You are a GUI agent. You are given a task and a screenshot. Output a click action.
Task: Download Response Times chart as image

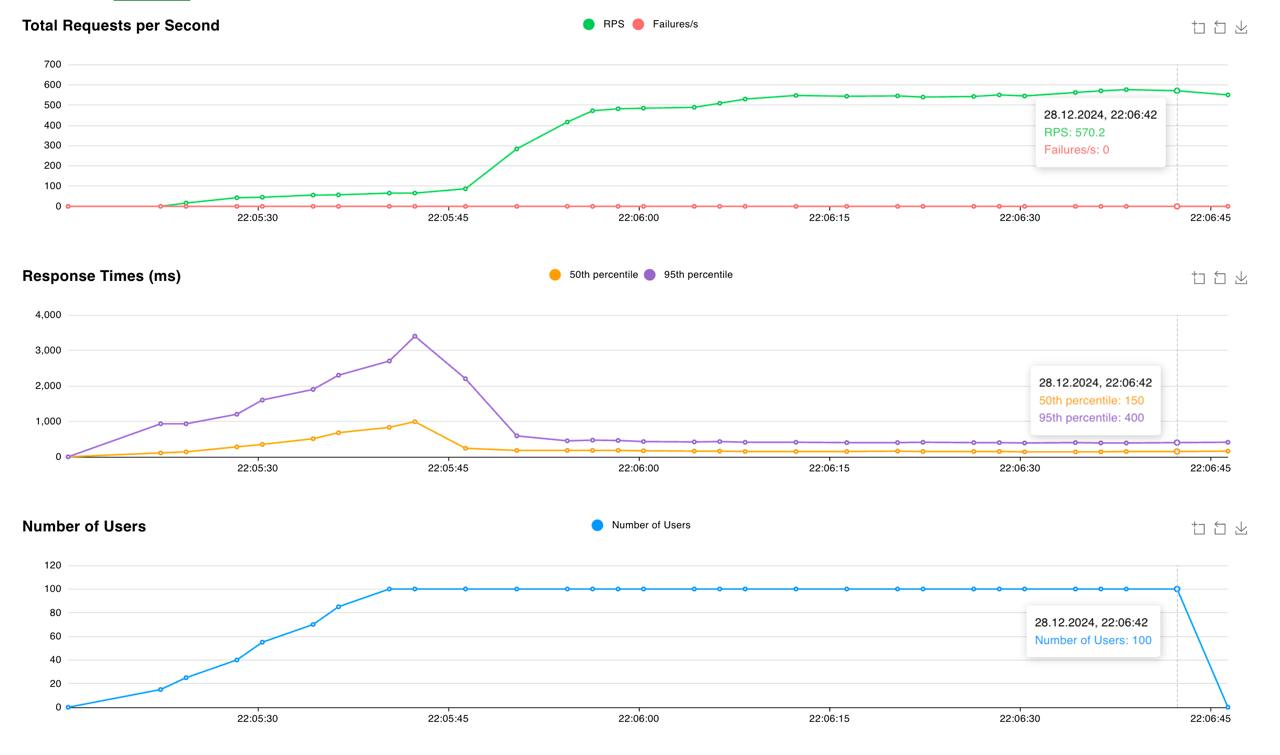tap(1241, 278)
